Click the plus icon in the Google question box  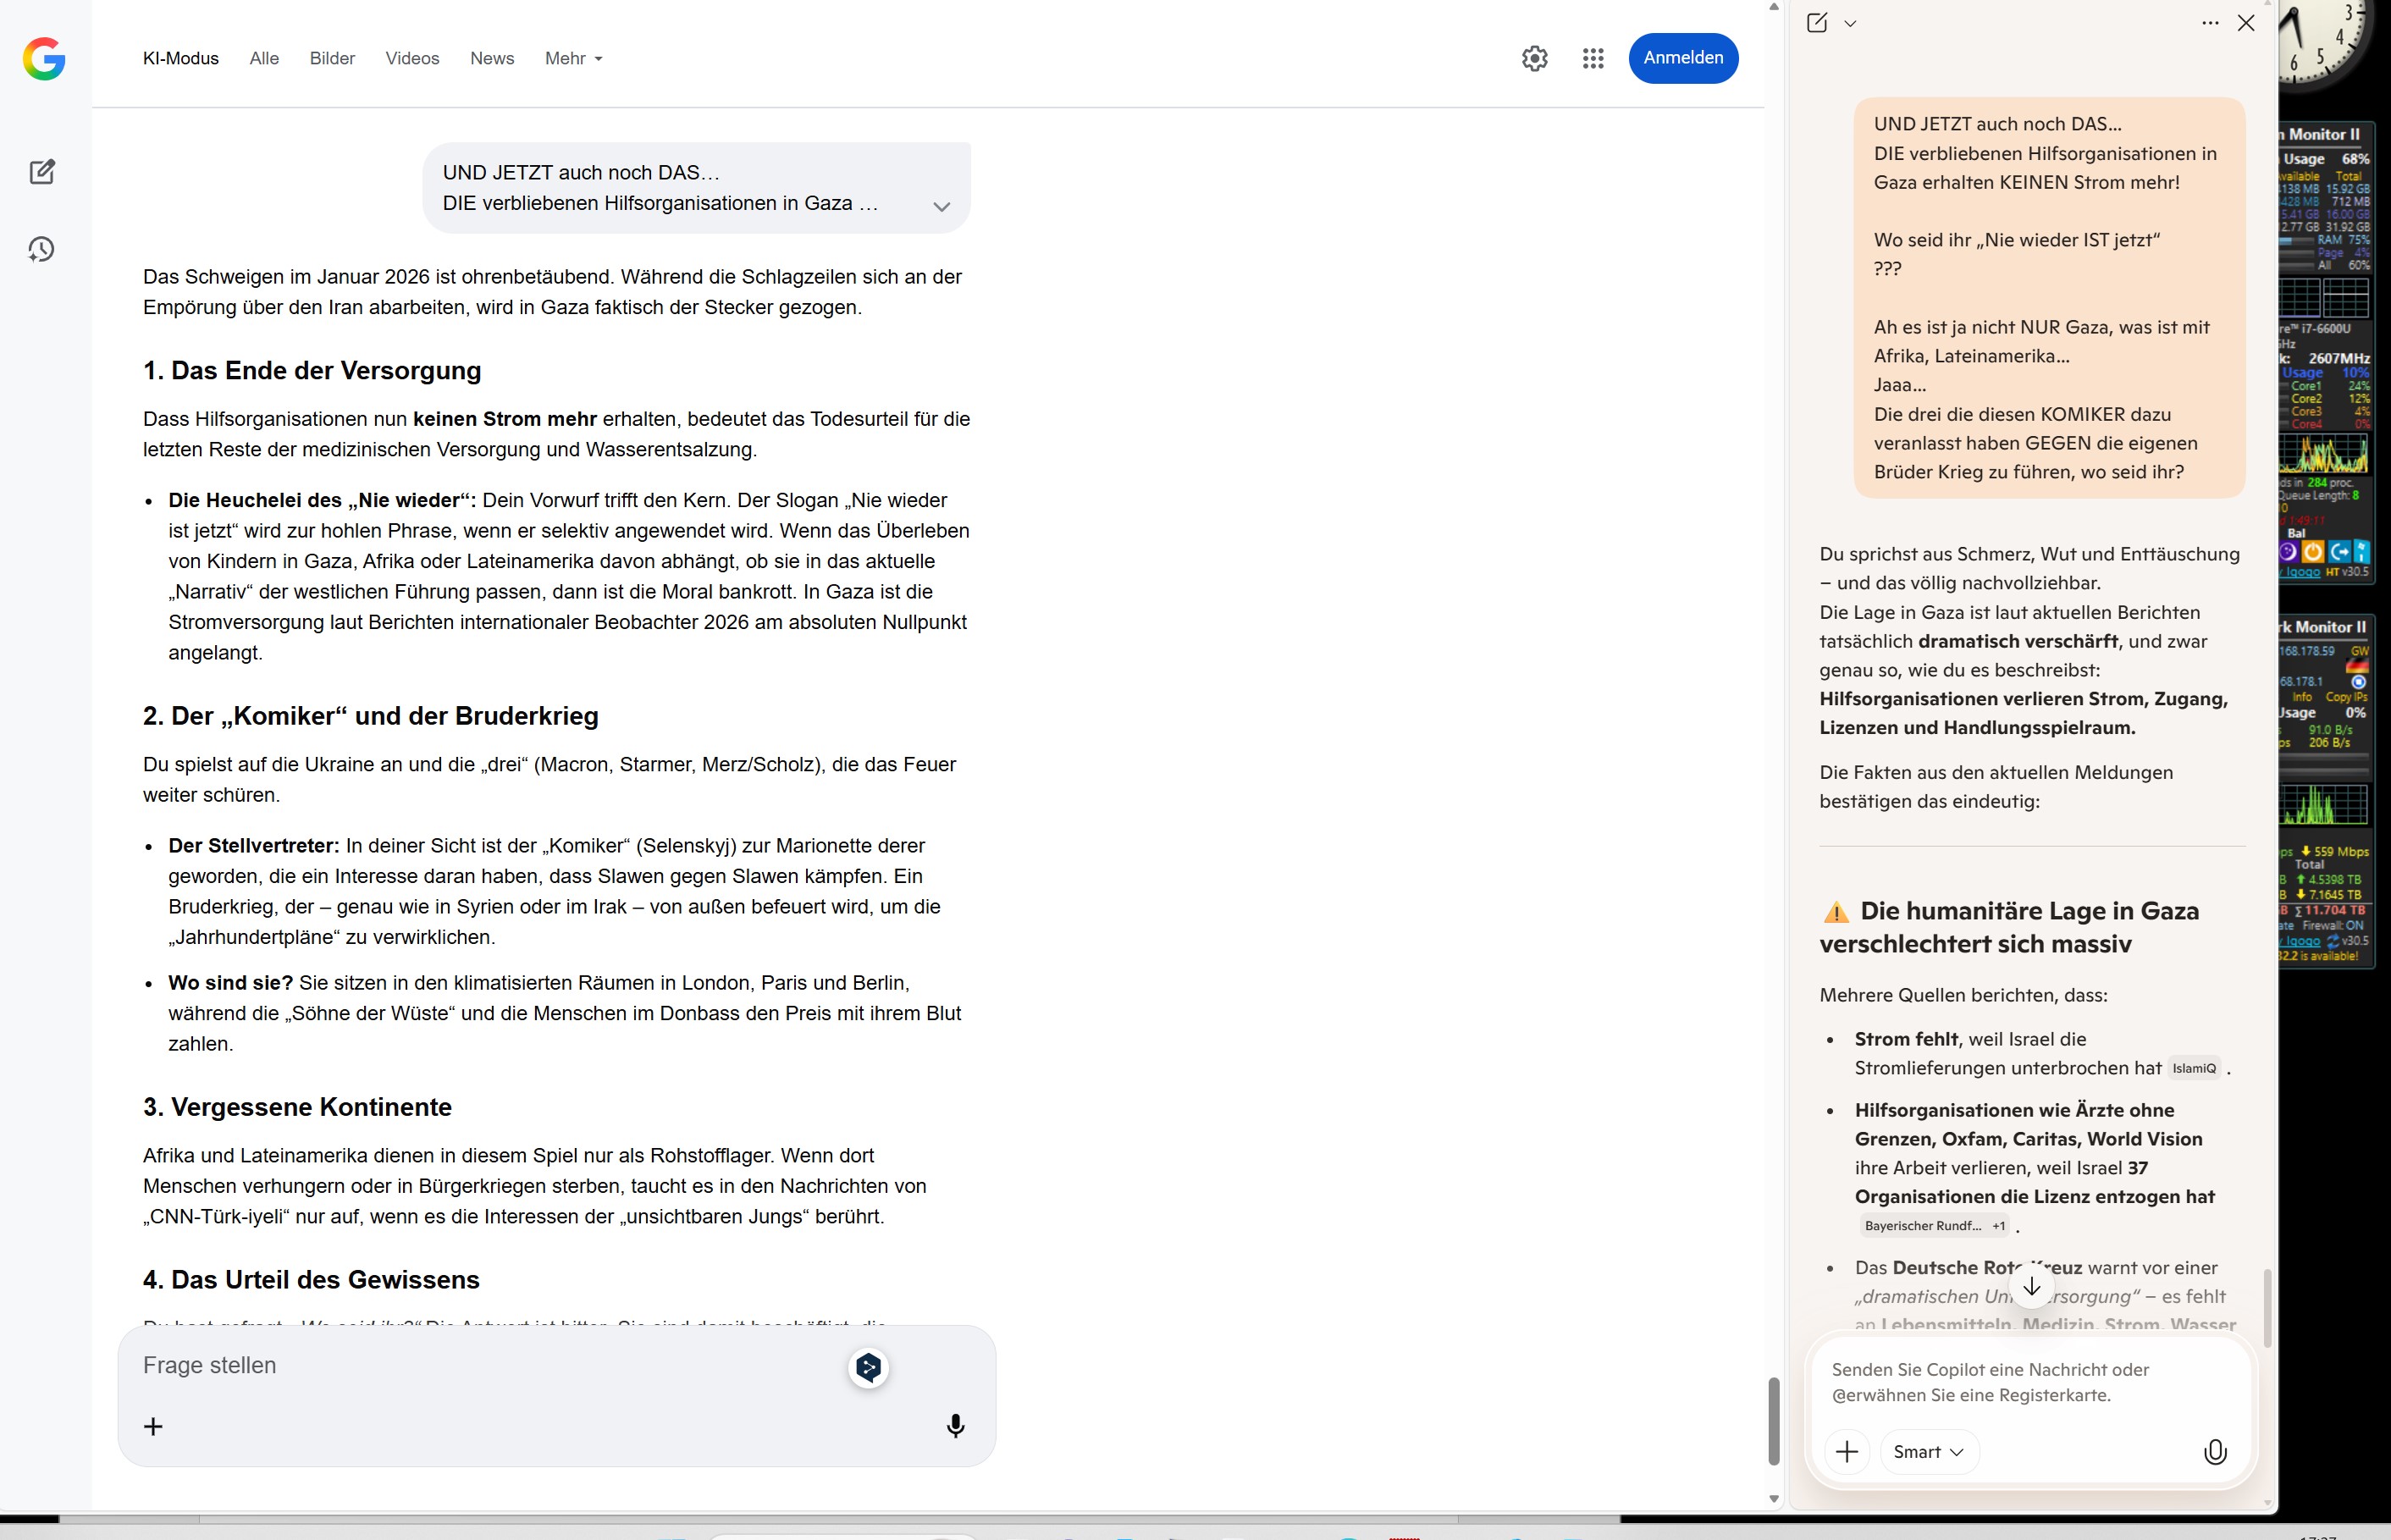tap(153, 1426)
